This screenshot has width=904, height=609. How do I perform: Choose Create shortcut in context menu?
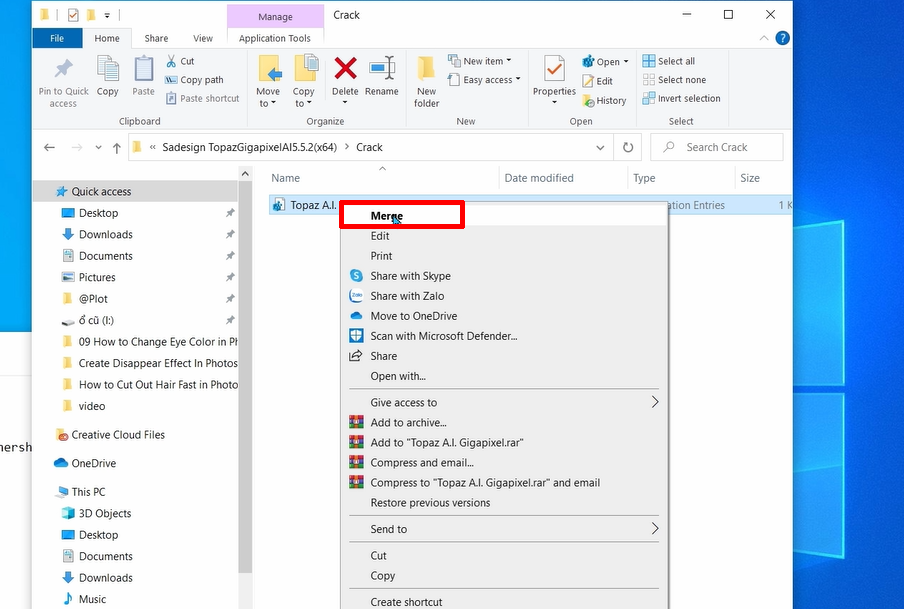[504, 601]
